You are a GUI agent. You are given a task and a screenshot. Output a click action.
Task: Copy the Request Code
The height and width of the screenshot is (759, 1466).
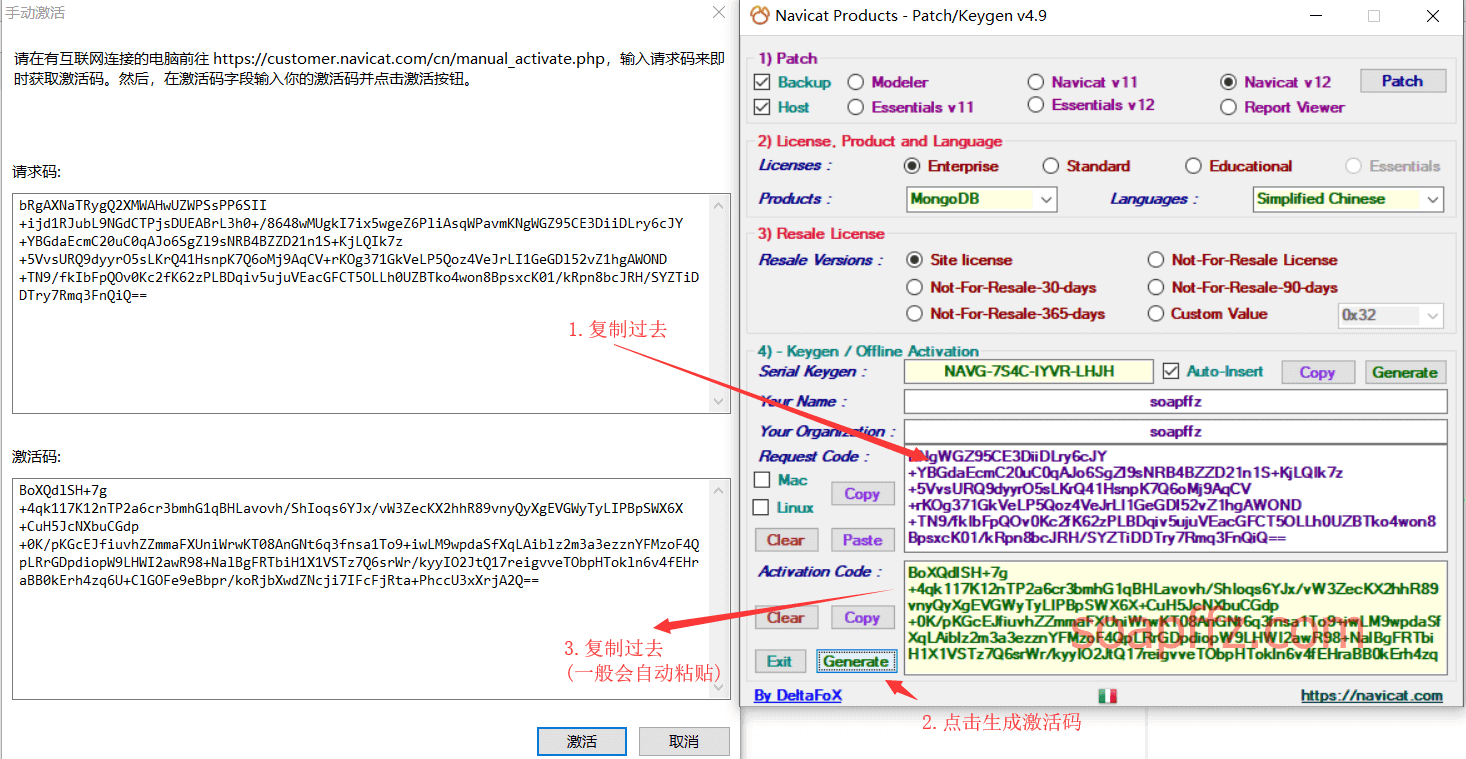coord(862,494)
